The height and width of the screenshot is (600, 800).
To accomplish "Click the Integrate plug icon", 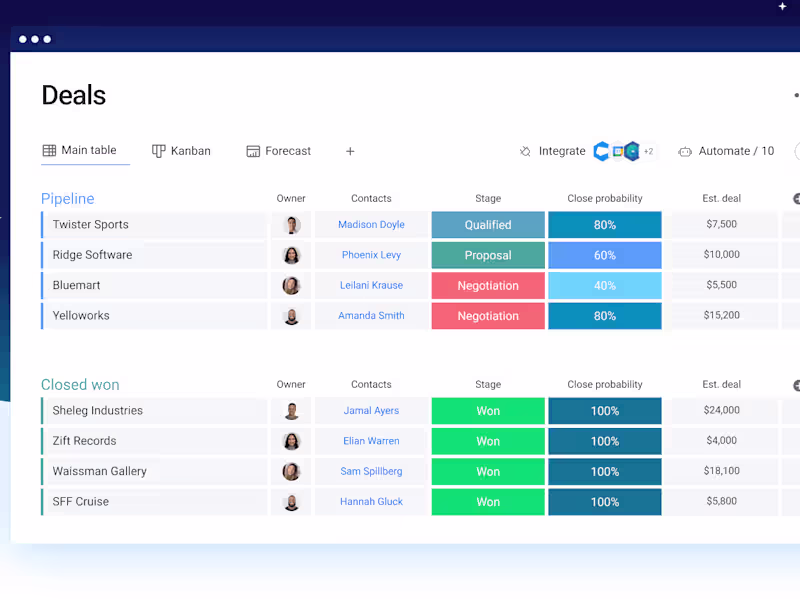I will coord(525,152).
